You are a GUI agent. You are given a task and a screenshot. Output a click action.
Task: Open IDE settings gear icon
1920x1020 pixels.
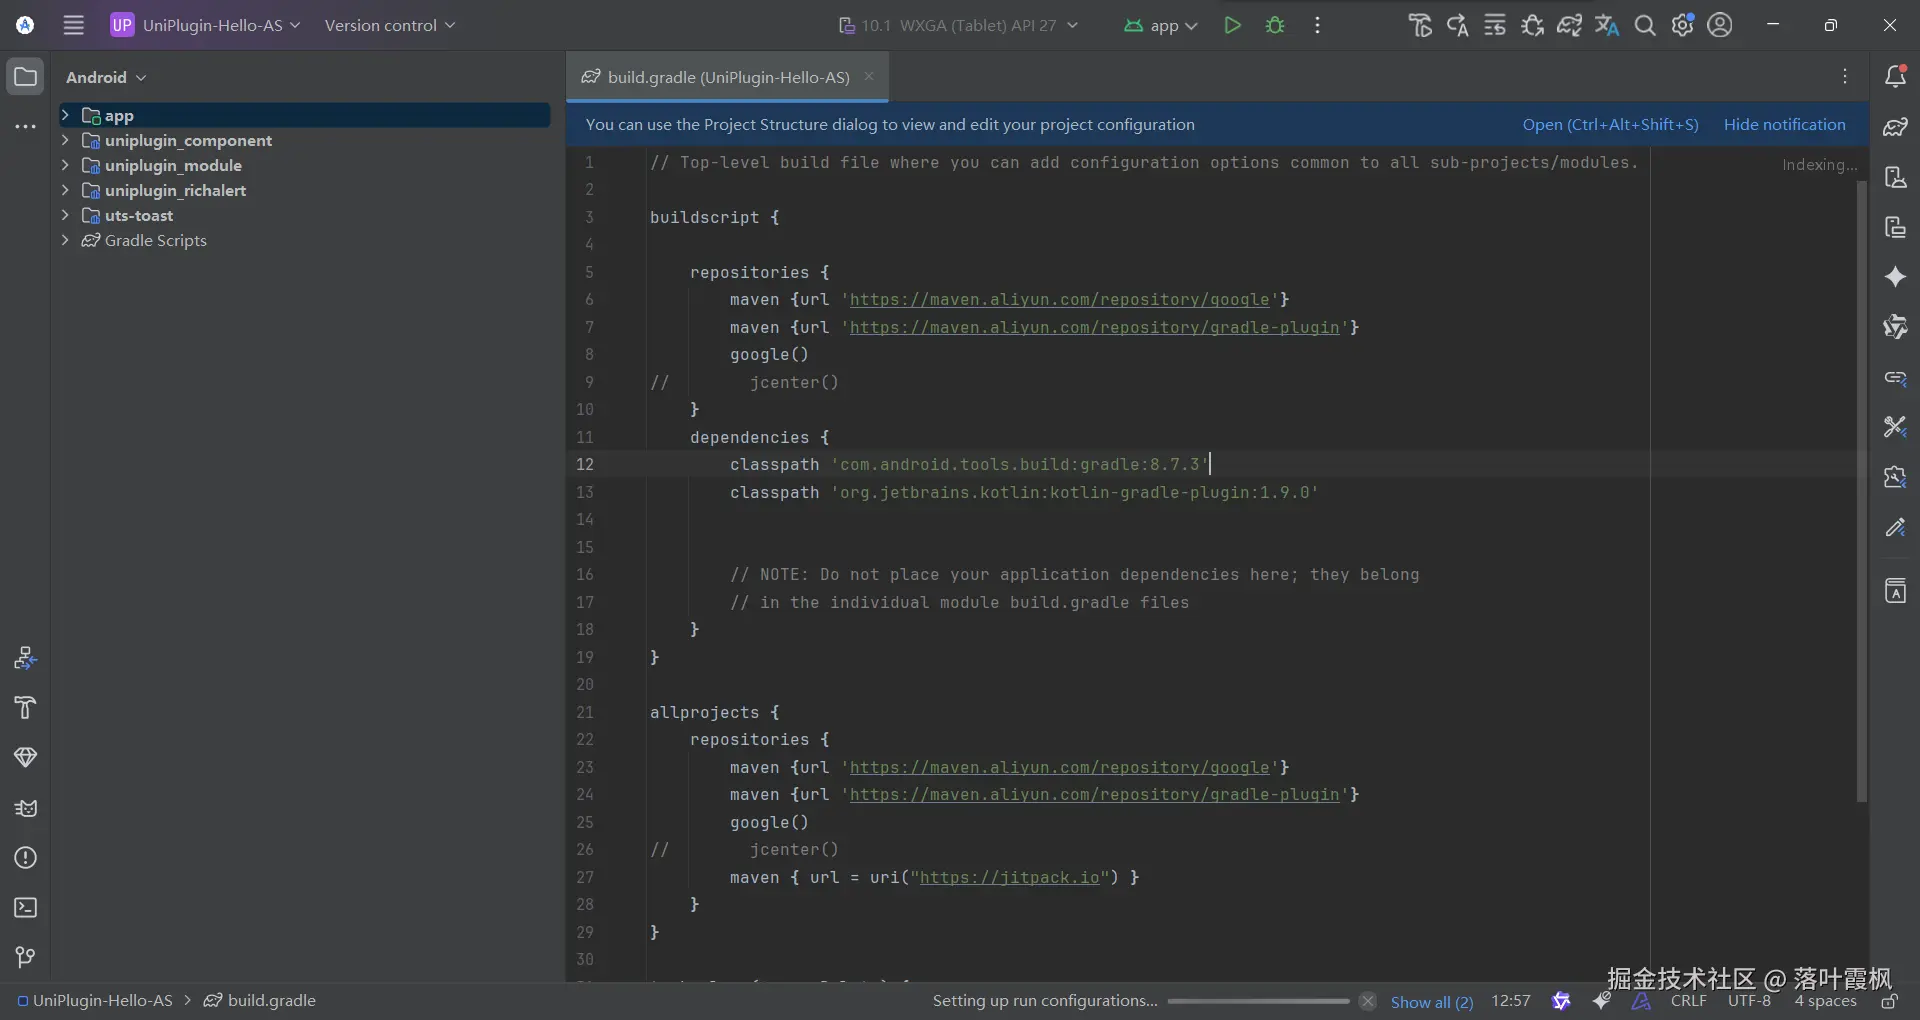pyautogui.click(x=1683, y=26)
